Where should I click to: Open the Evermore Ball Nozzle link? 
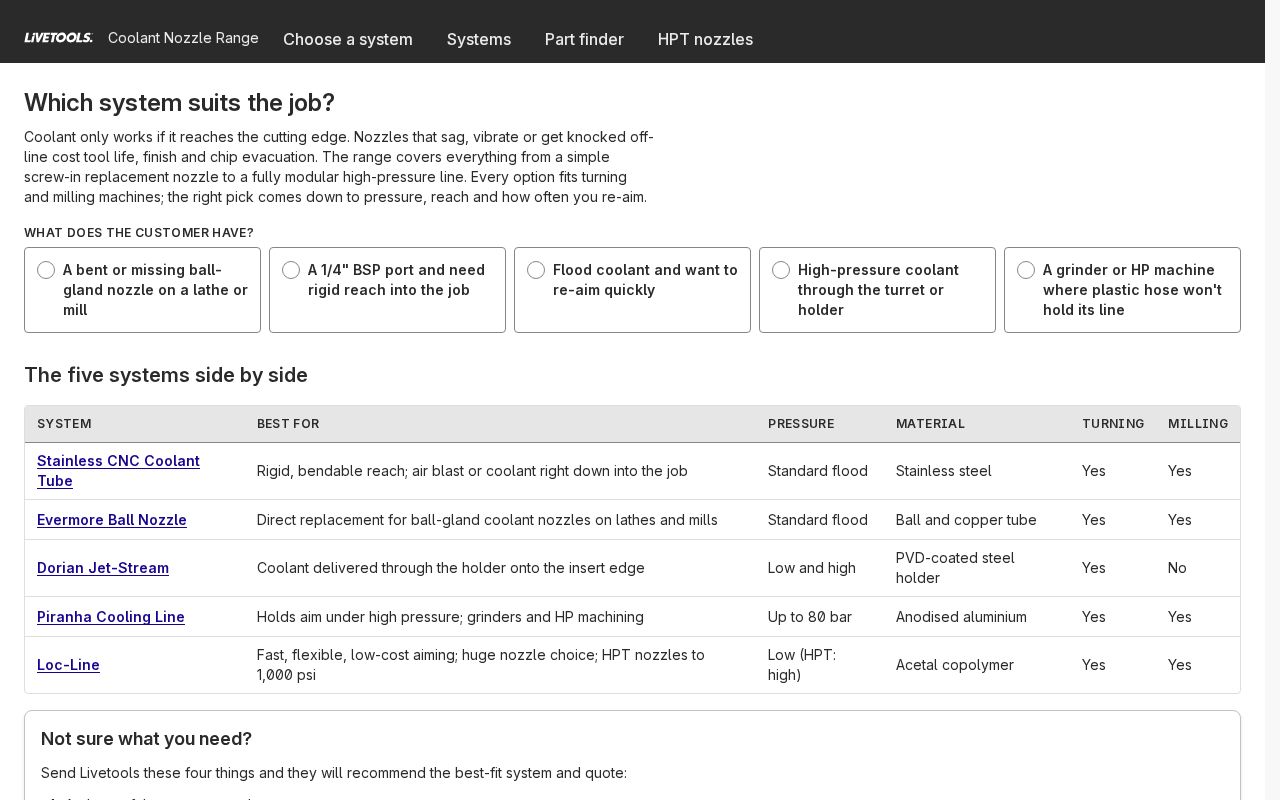112,520
